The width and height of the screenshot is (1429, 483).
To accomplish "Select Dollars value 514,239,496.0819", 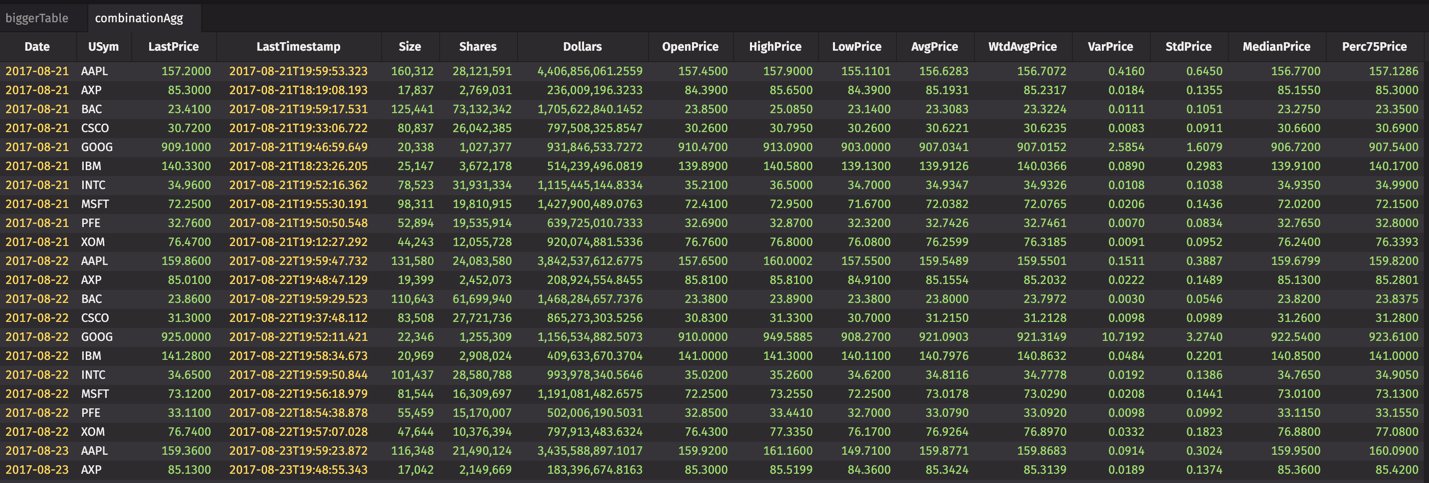I will click(596, 166).
